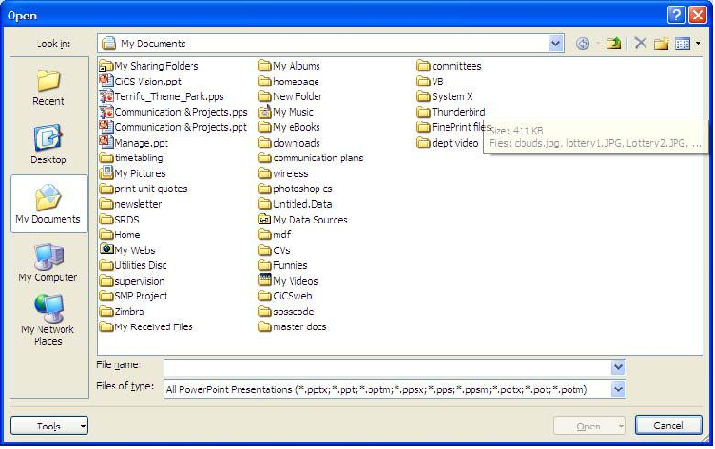Select the homepage folder
Image resolution: width=715 pixels, height=449 pixels.
(x=288, y=81)
